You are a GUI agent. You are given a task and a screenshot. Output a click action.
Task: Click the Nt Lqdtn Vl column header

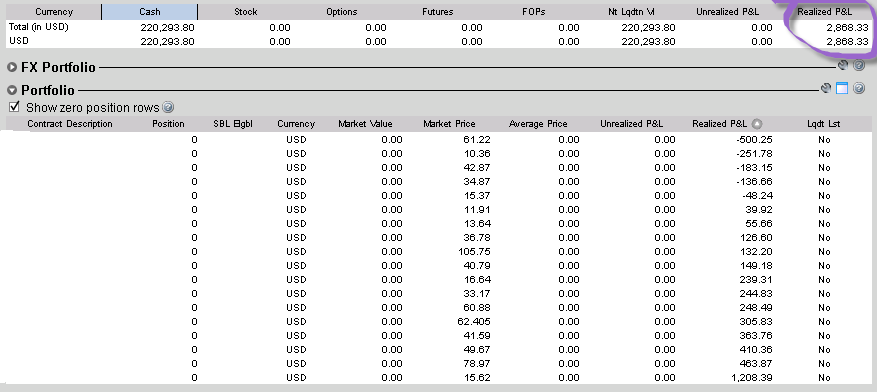click(x=630, y=12)
